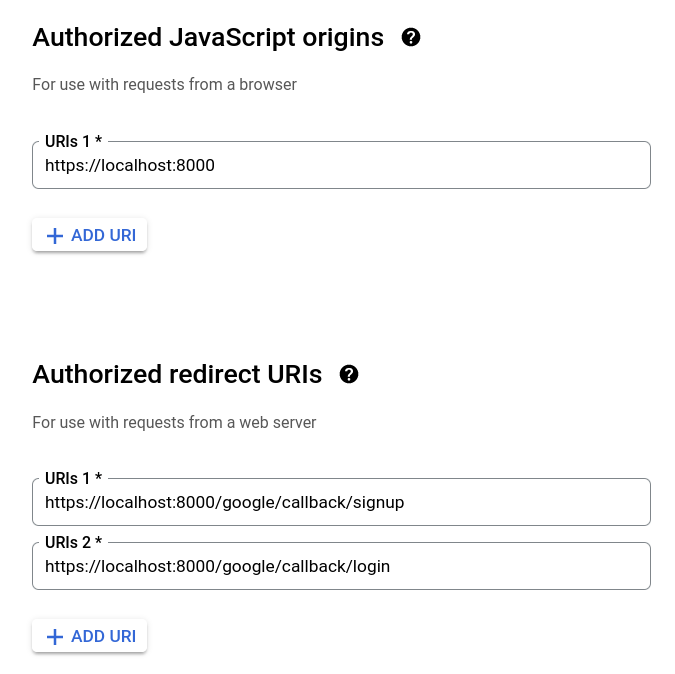The width and height of the screenshot is (675, 674).
Task: Select 'For use with requests from a browser' text
Action: [x=164, y=84]
